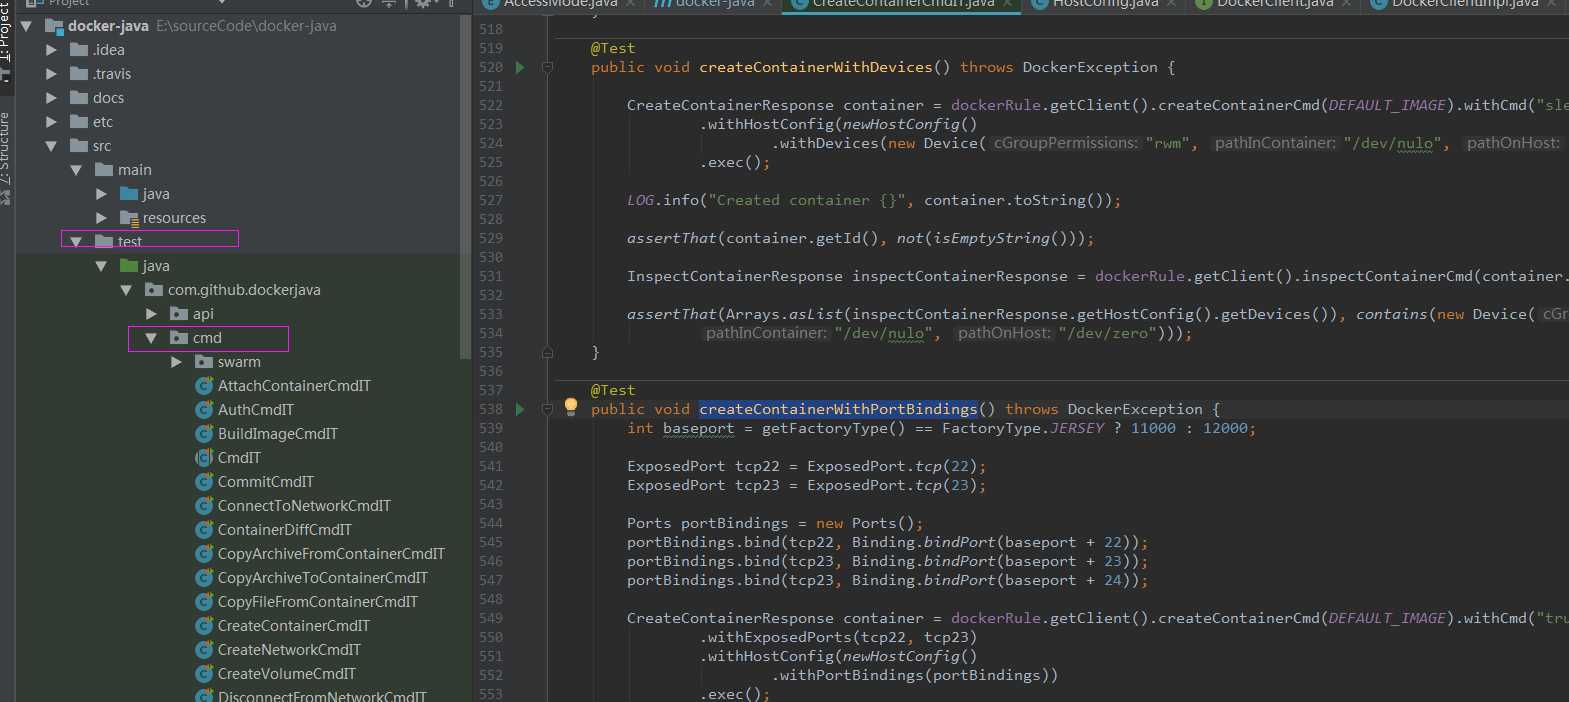Screen dimensions: 1569x702
Task: Click the @Test annotation on line 537
Action: pos(612,390)
